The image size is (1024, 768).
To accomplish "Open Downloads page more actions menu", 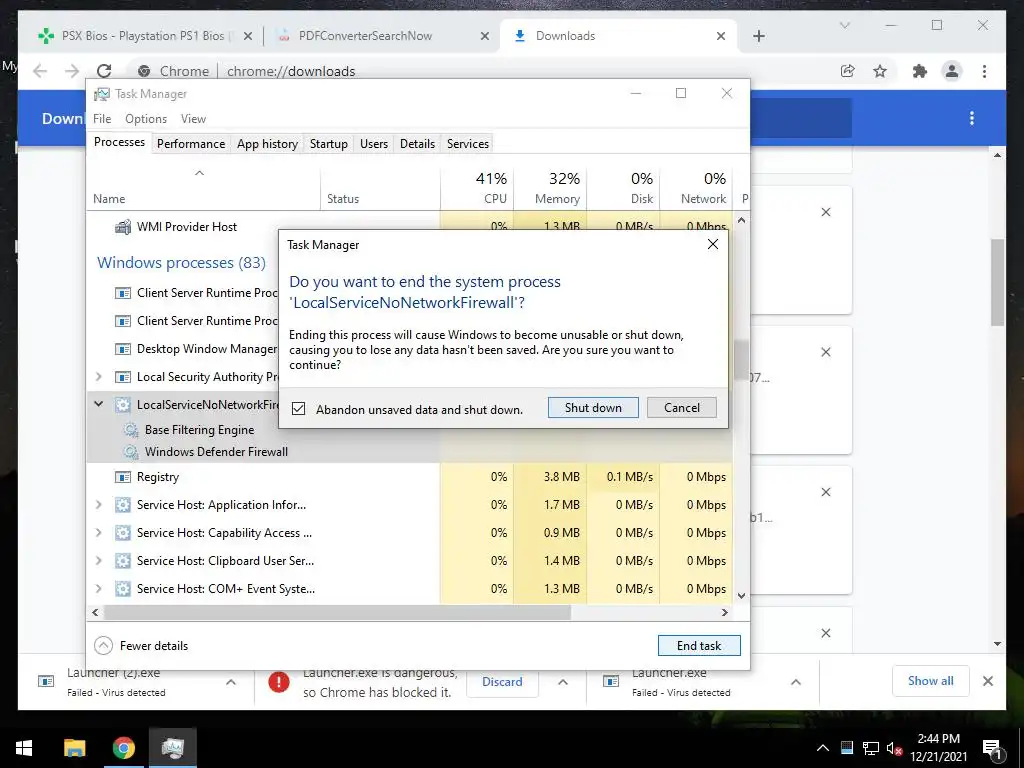I will point(972,118).
